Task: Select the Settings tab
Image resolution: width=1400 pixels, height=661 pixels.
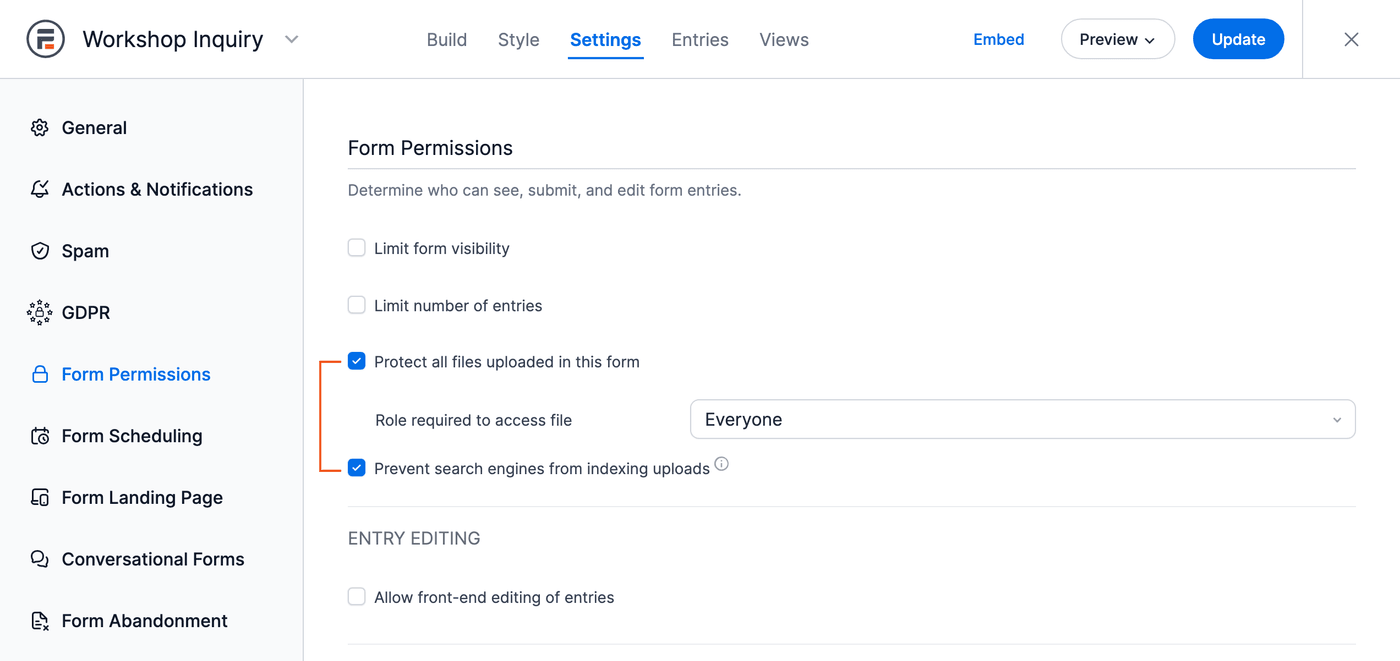Action: (605, 39)
